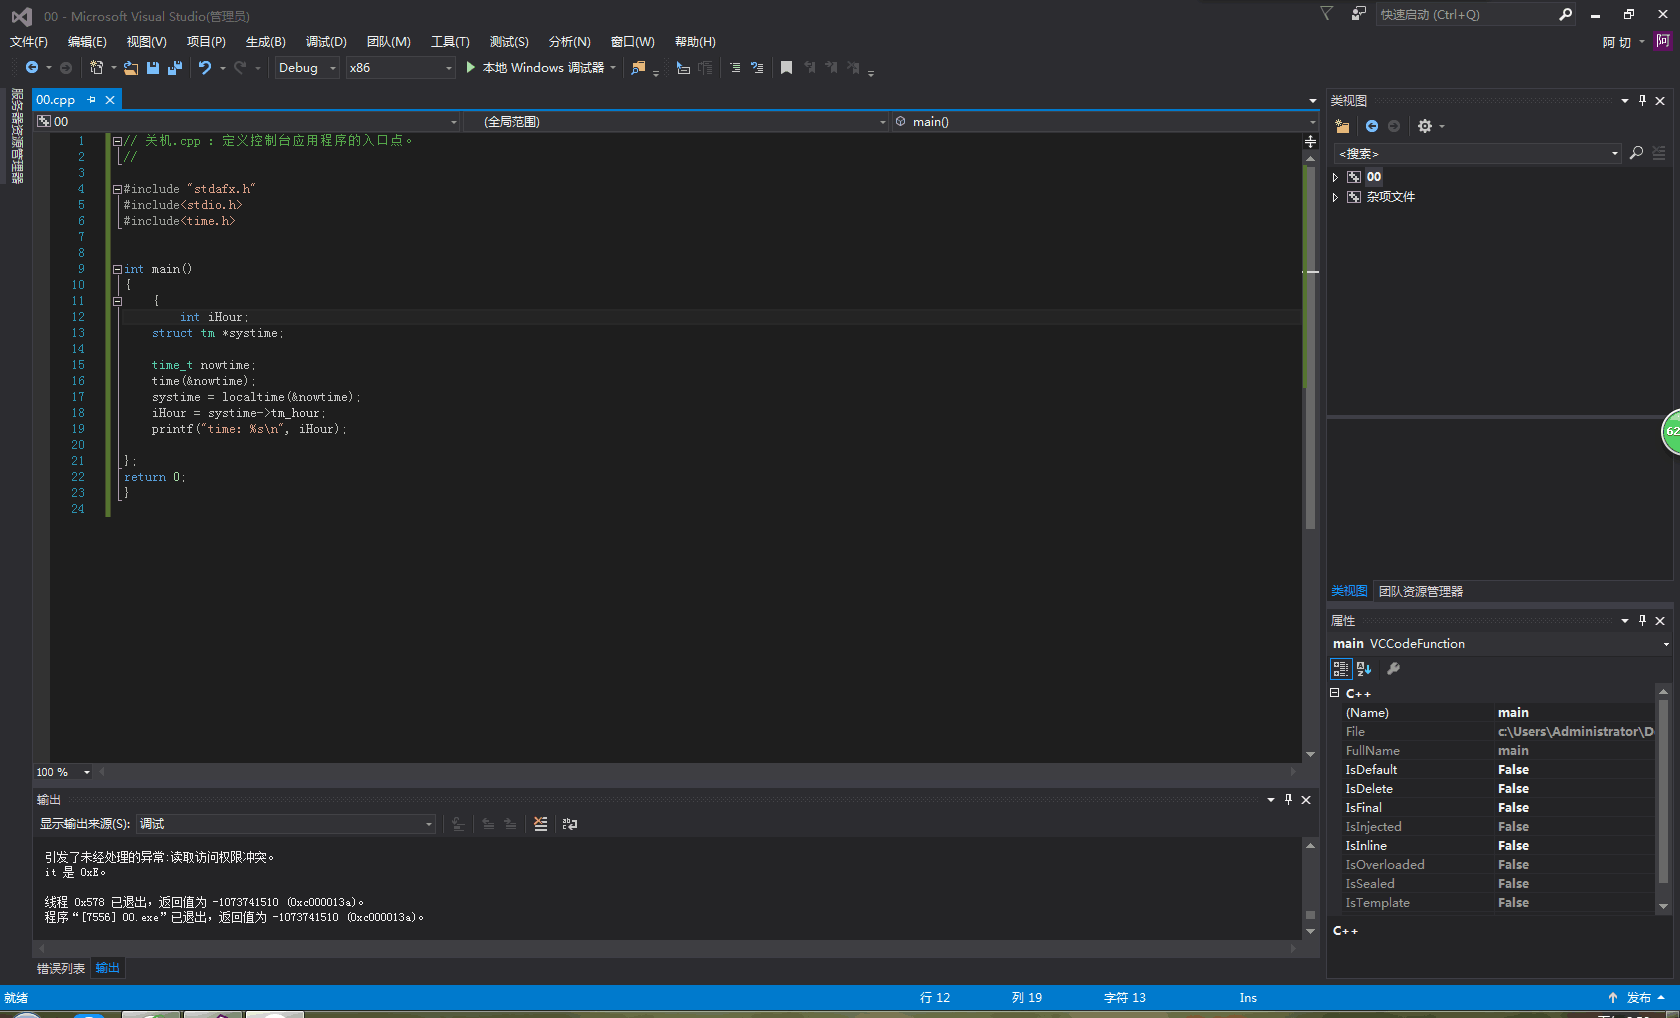
Task: Pin the class view panel
Action: [1642, 101]
